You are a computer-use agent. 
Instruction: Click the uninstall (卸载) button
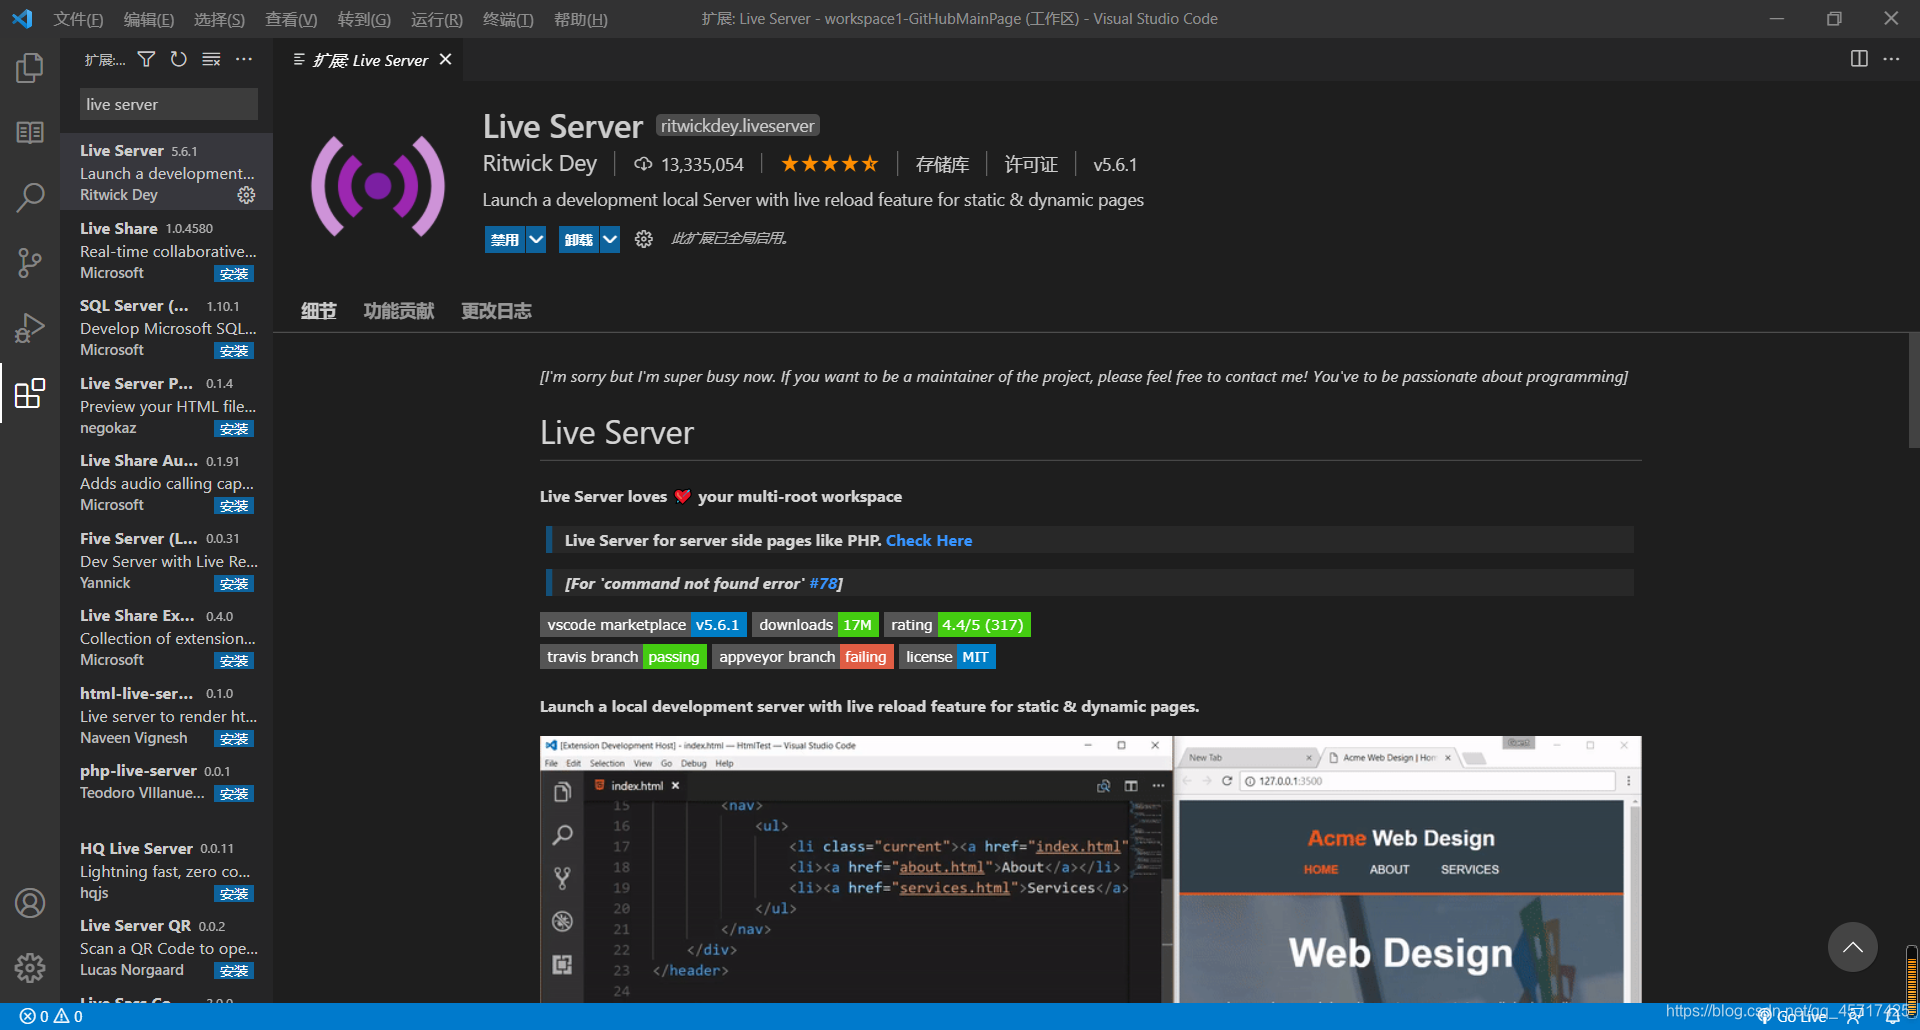click(x=579, y=239)
